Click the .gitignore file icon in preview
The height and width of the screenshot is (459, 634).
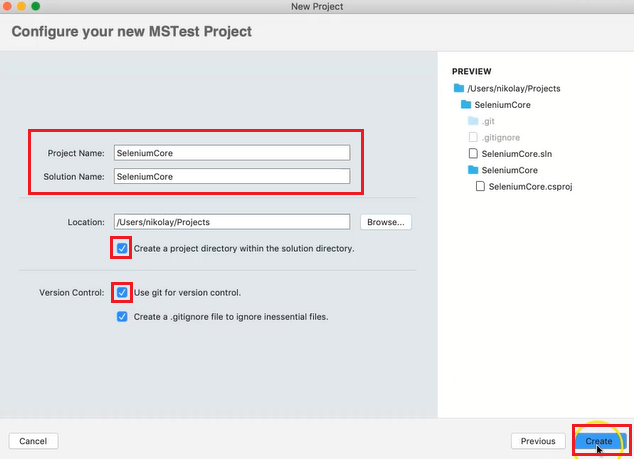click(x=473, y=137)
